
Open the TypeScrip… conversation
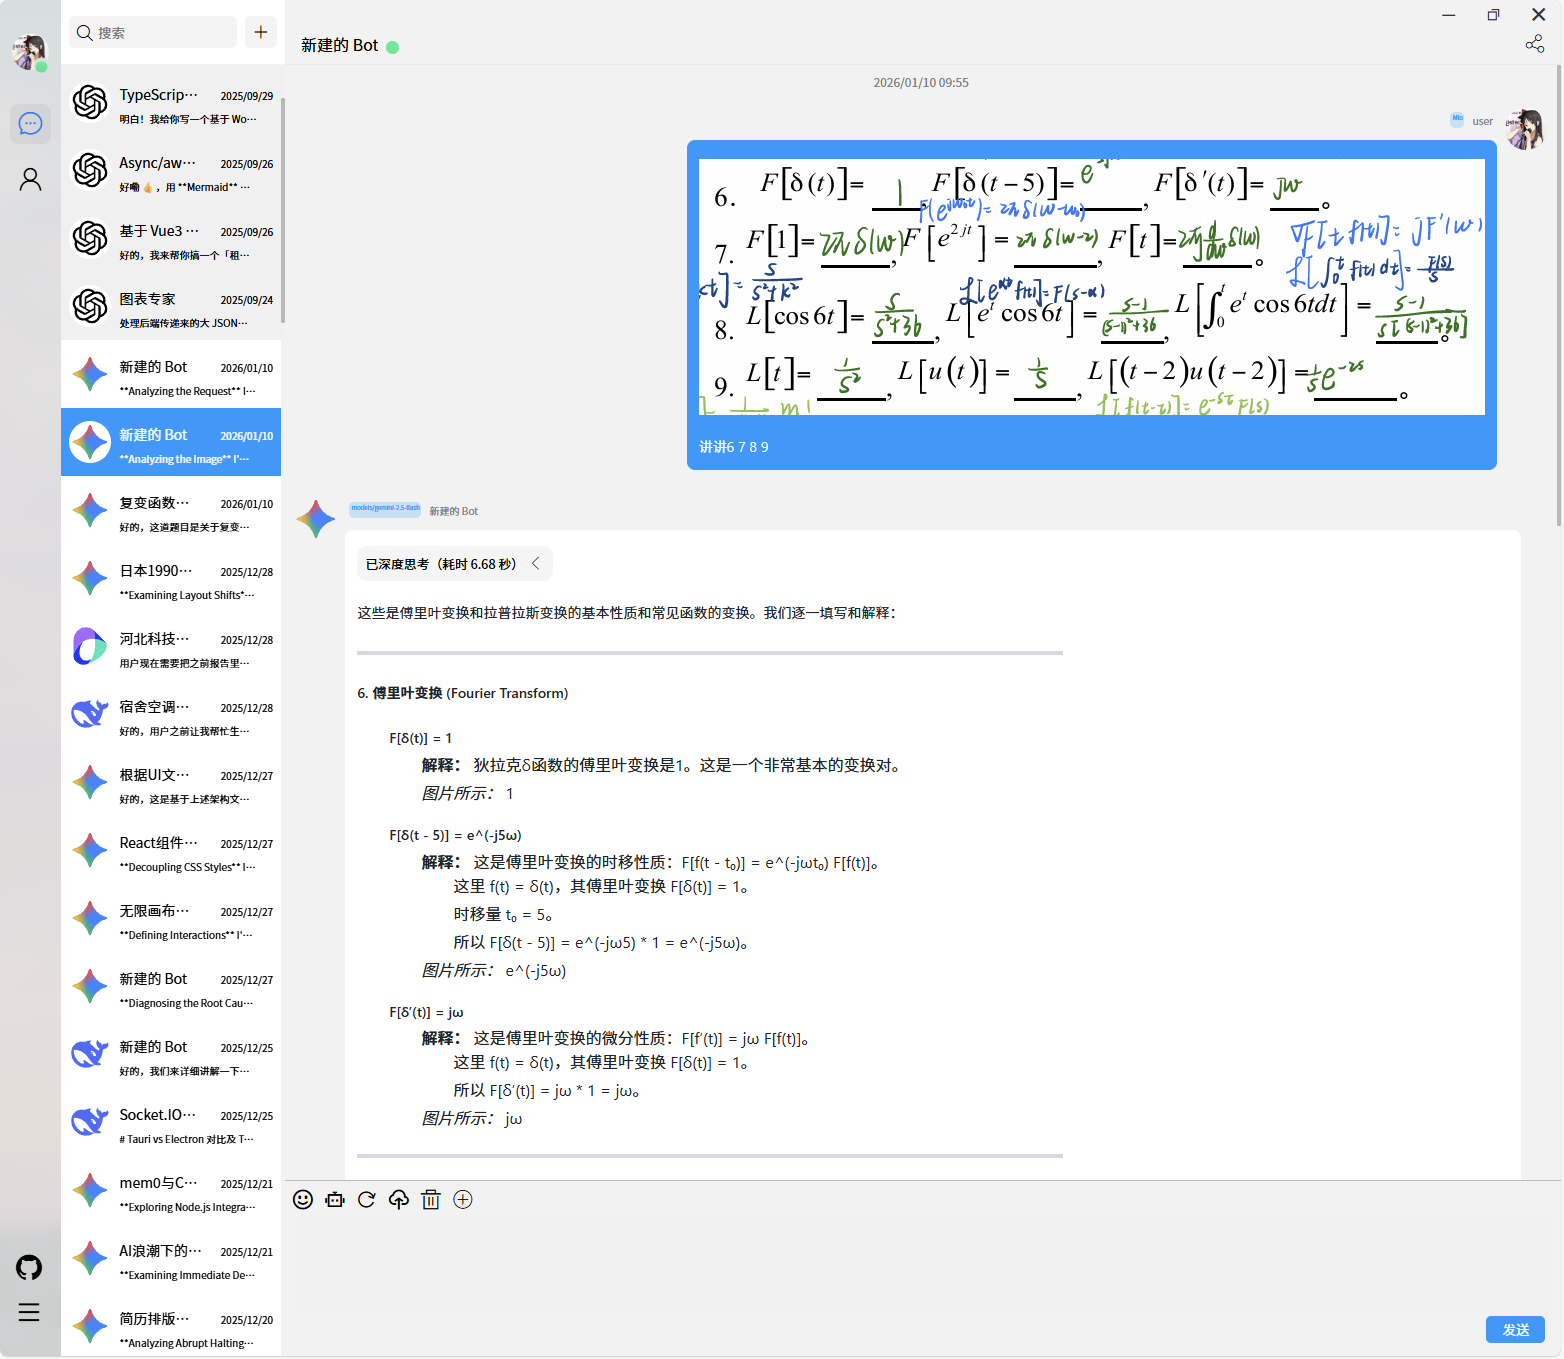171,102
